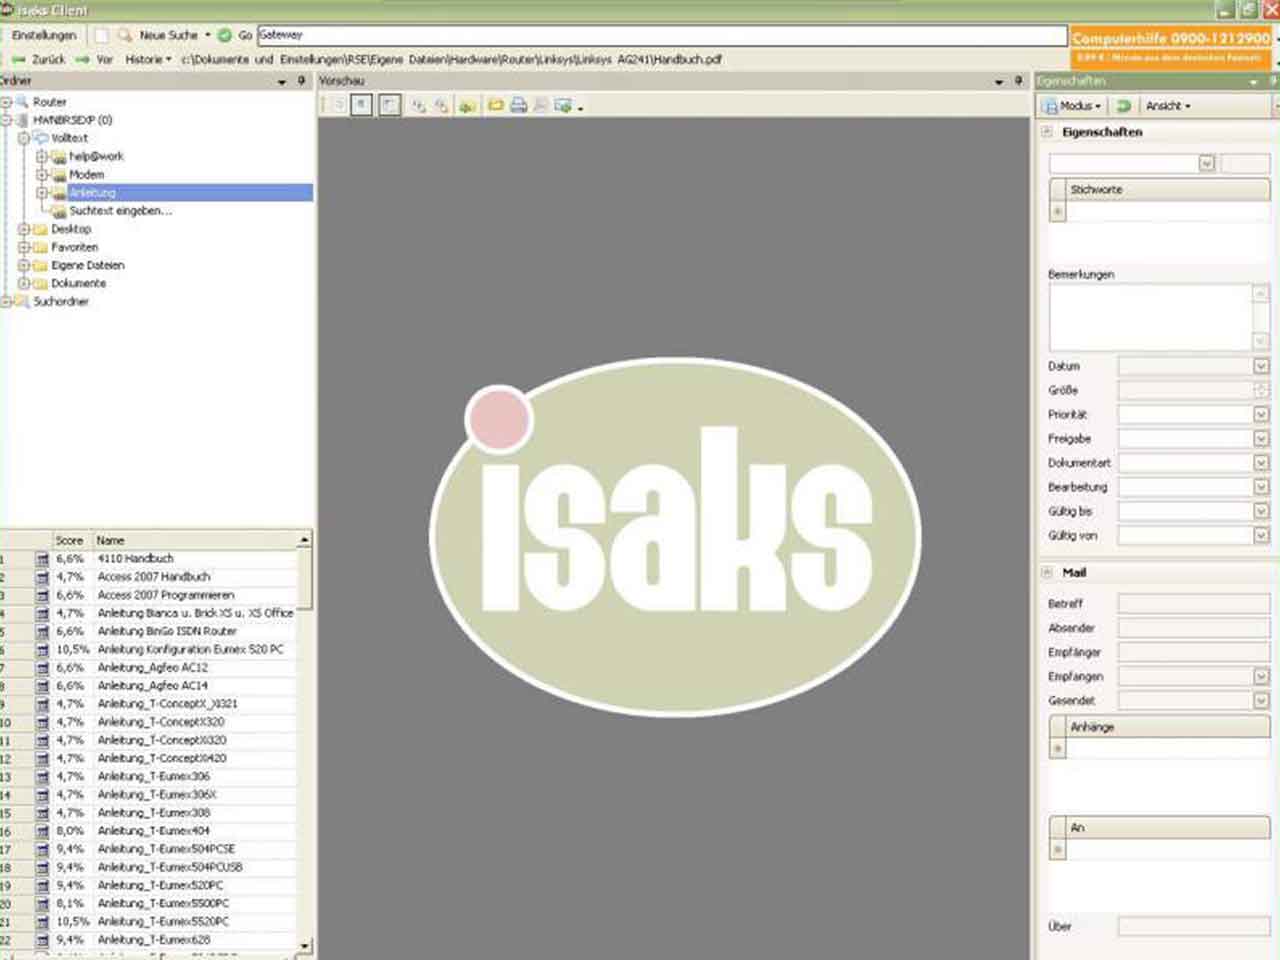The image size is (1280, 960).
Task: Open the Vorschau panel dropdown arrow
Action: pos(999,82)
